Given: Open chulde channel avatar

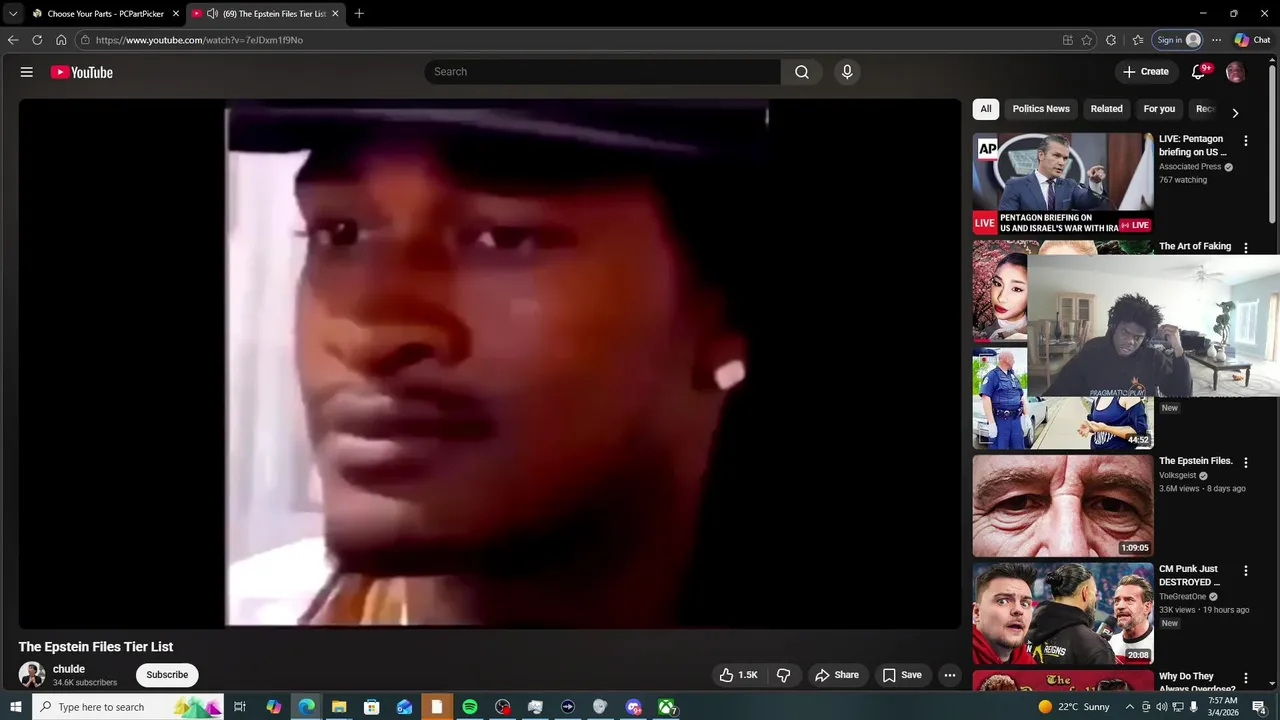Looking at the screenshot, I should (32, 675).
